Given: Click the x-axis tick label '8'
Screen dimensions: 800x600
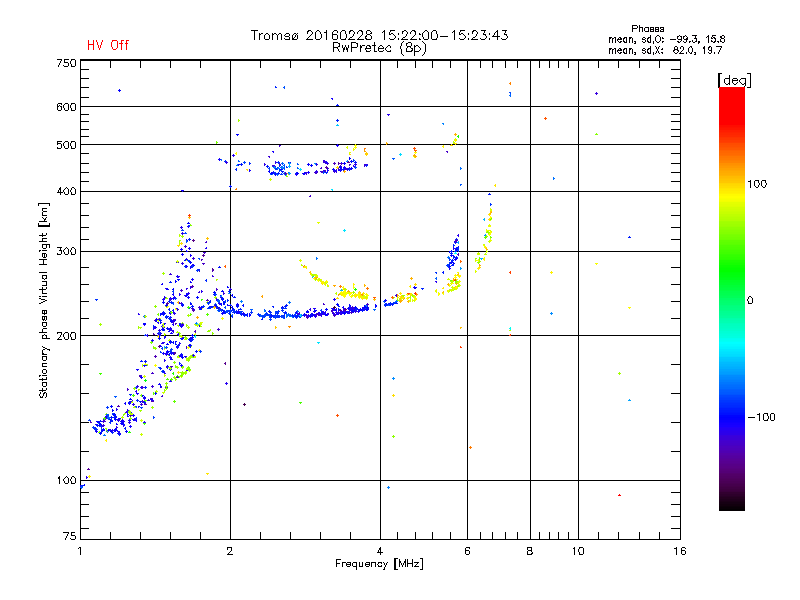Looking at the screenshot, I should coord(530,551).
